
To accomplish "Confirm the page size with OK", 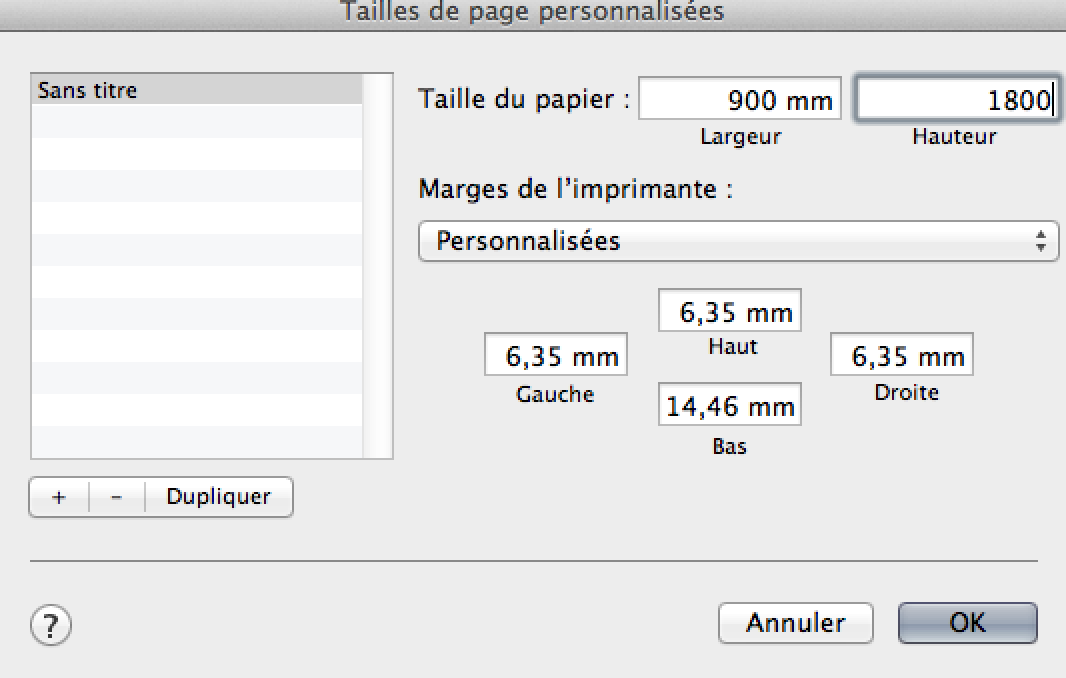I will tap(967, 623).
